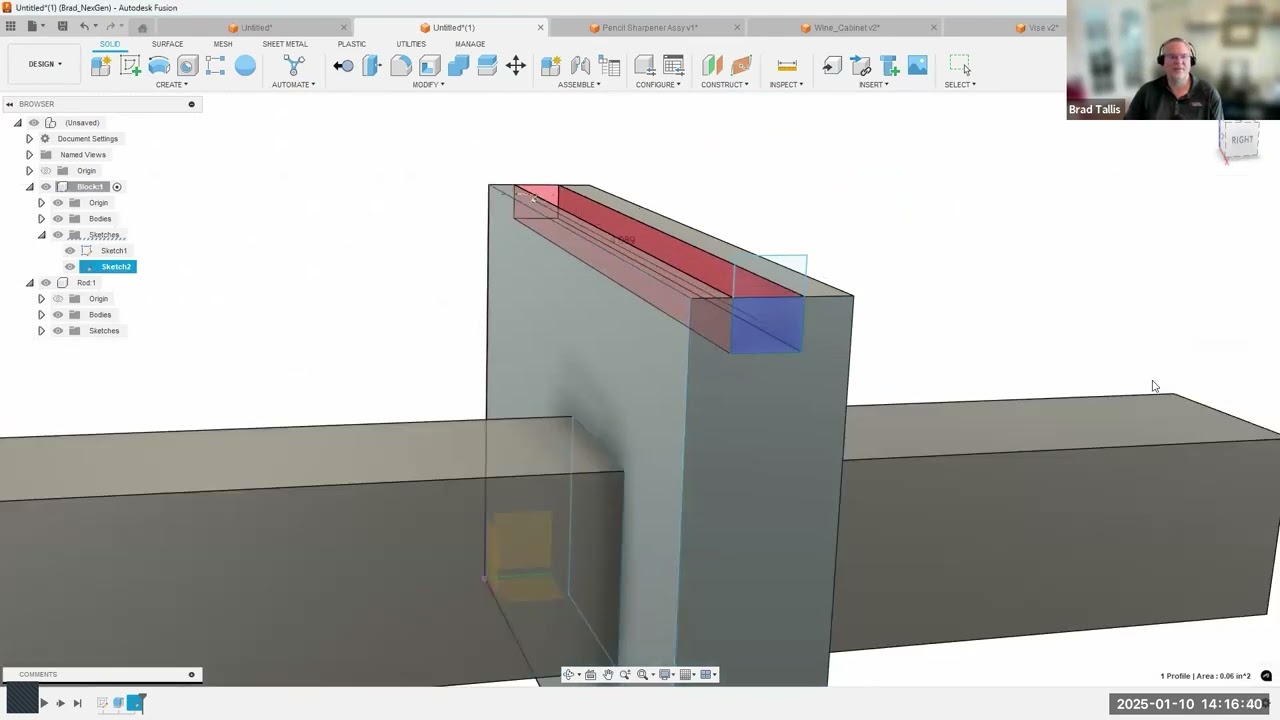
Task: Click the Measure tool icon
Action: [x=787, y=66]
